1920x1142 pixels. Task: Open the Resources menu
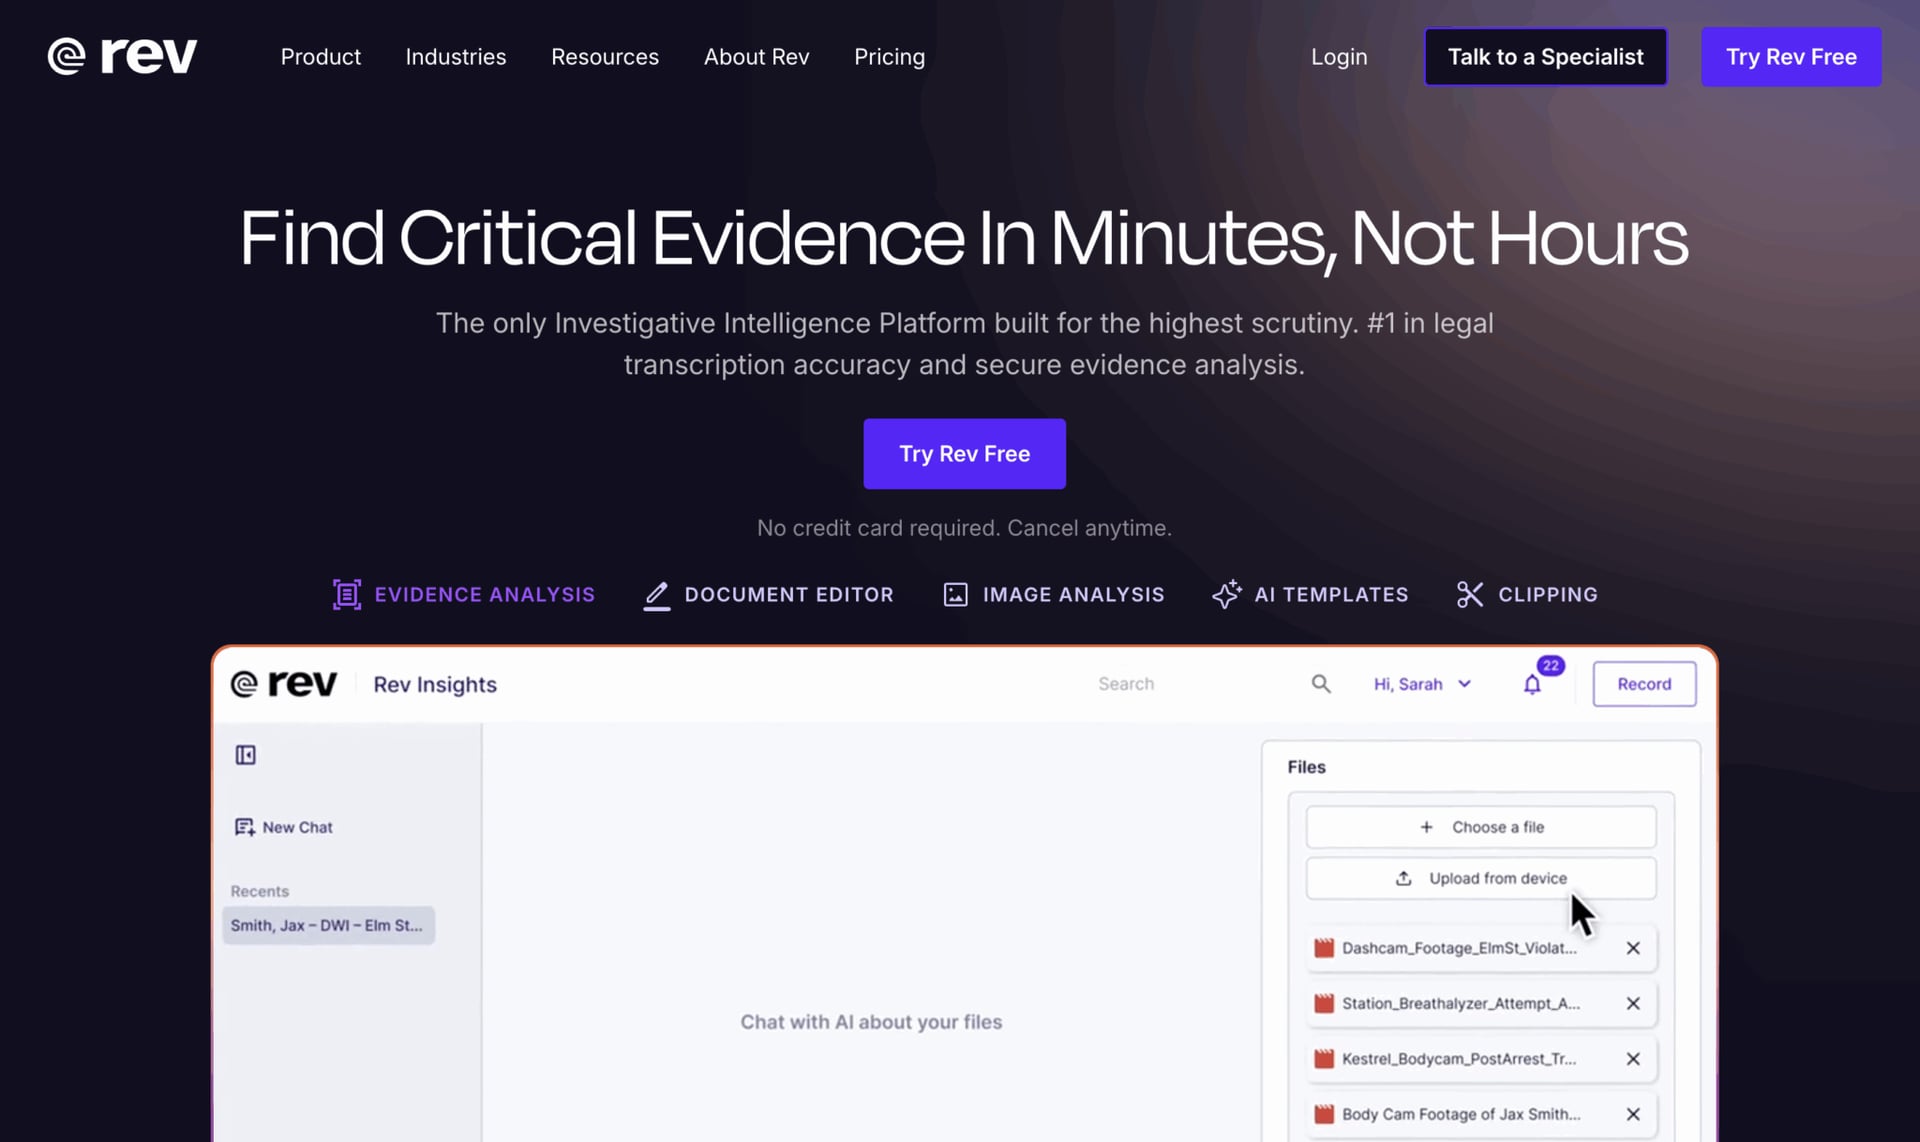coord(605,57)
